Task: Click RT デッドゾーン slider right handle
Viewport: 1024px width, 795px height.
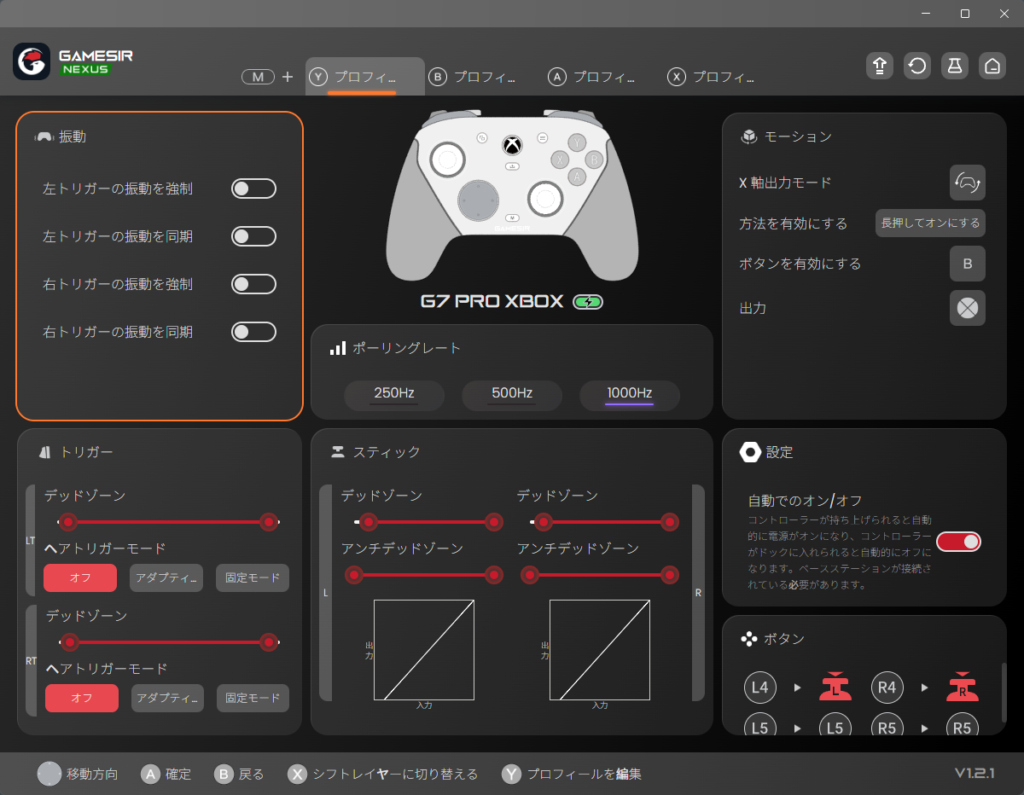Action: 268,642
